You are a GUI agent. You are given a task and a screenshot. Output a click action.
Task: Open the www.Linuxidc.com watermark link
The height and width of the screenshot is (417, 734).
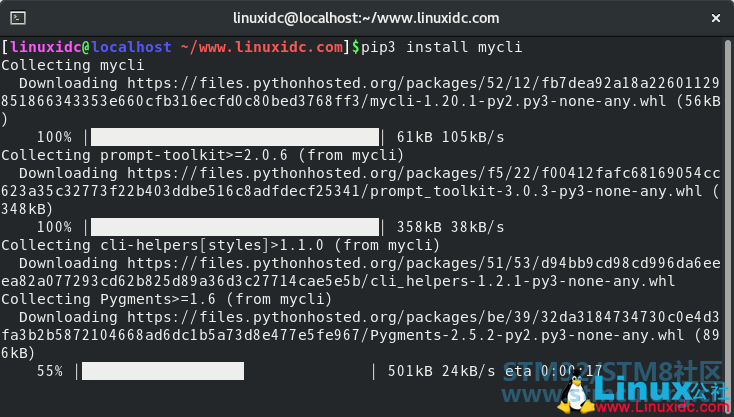662,407
